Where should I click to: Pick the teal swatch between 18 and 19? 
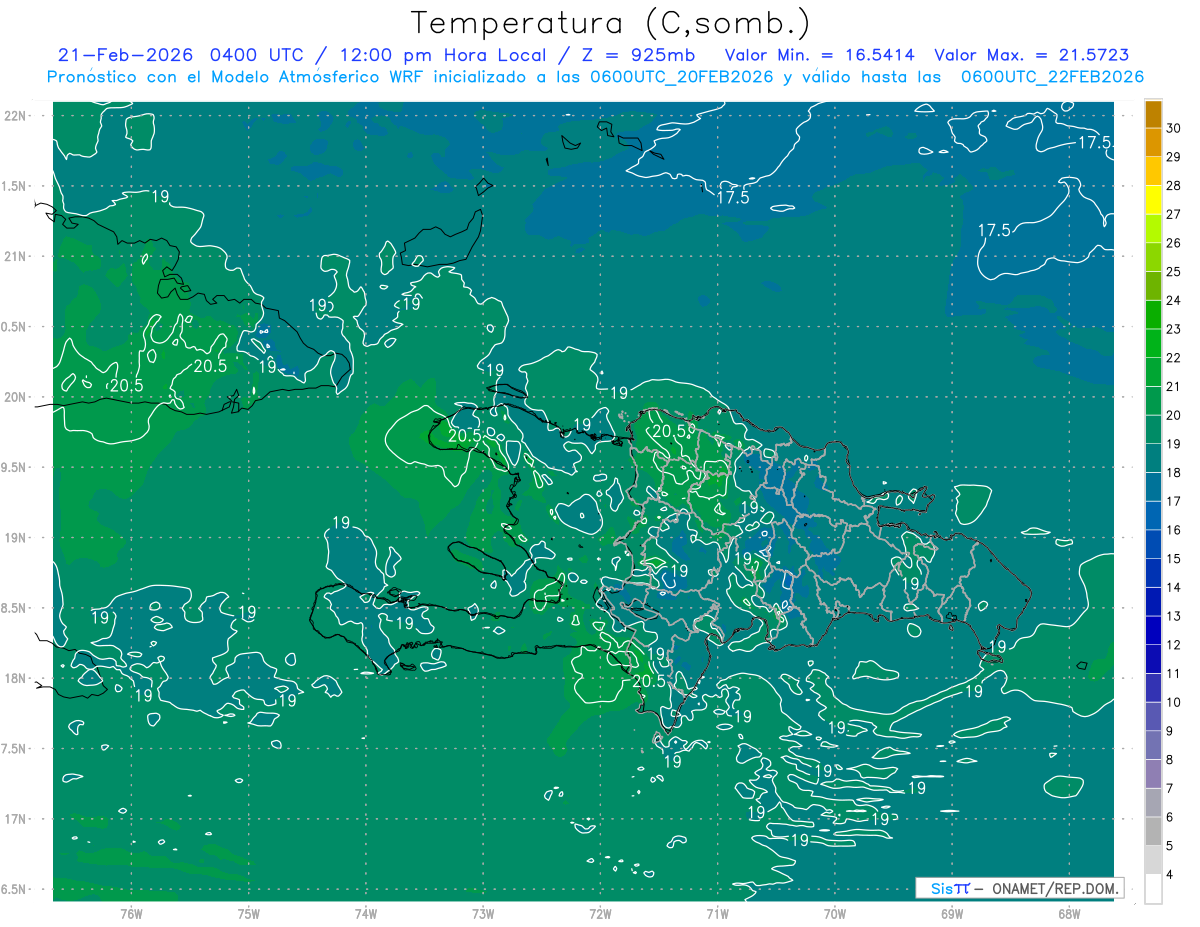tap(1153, 458)
